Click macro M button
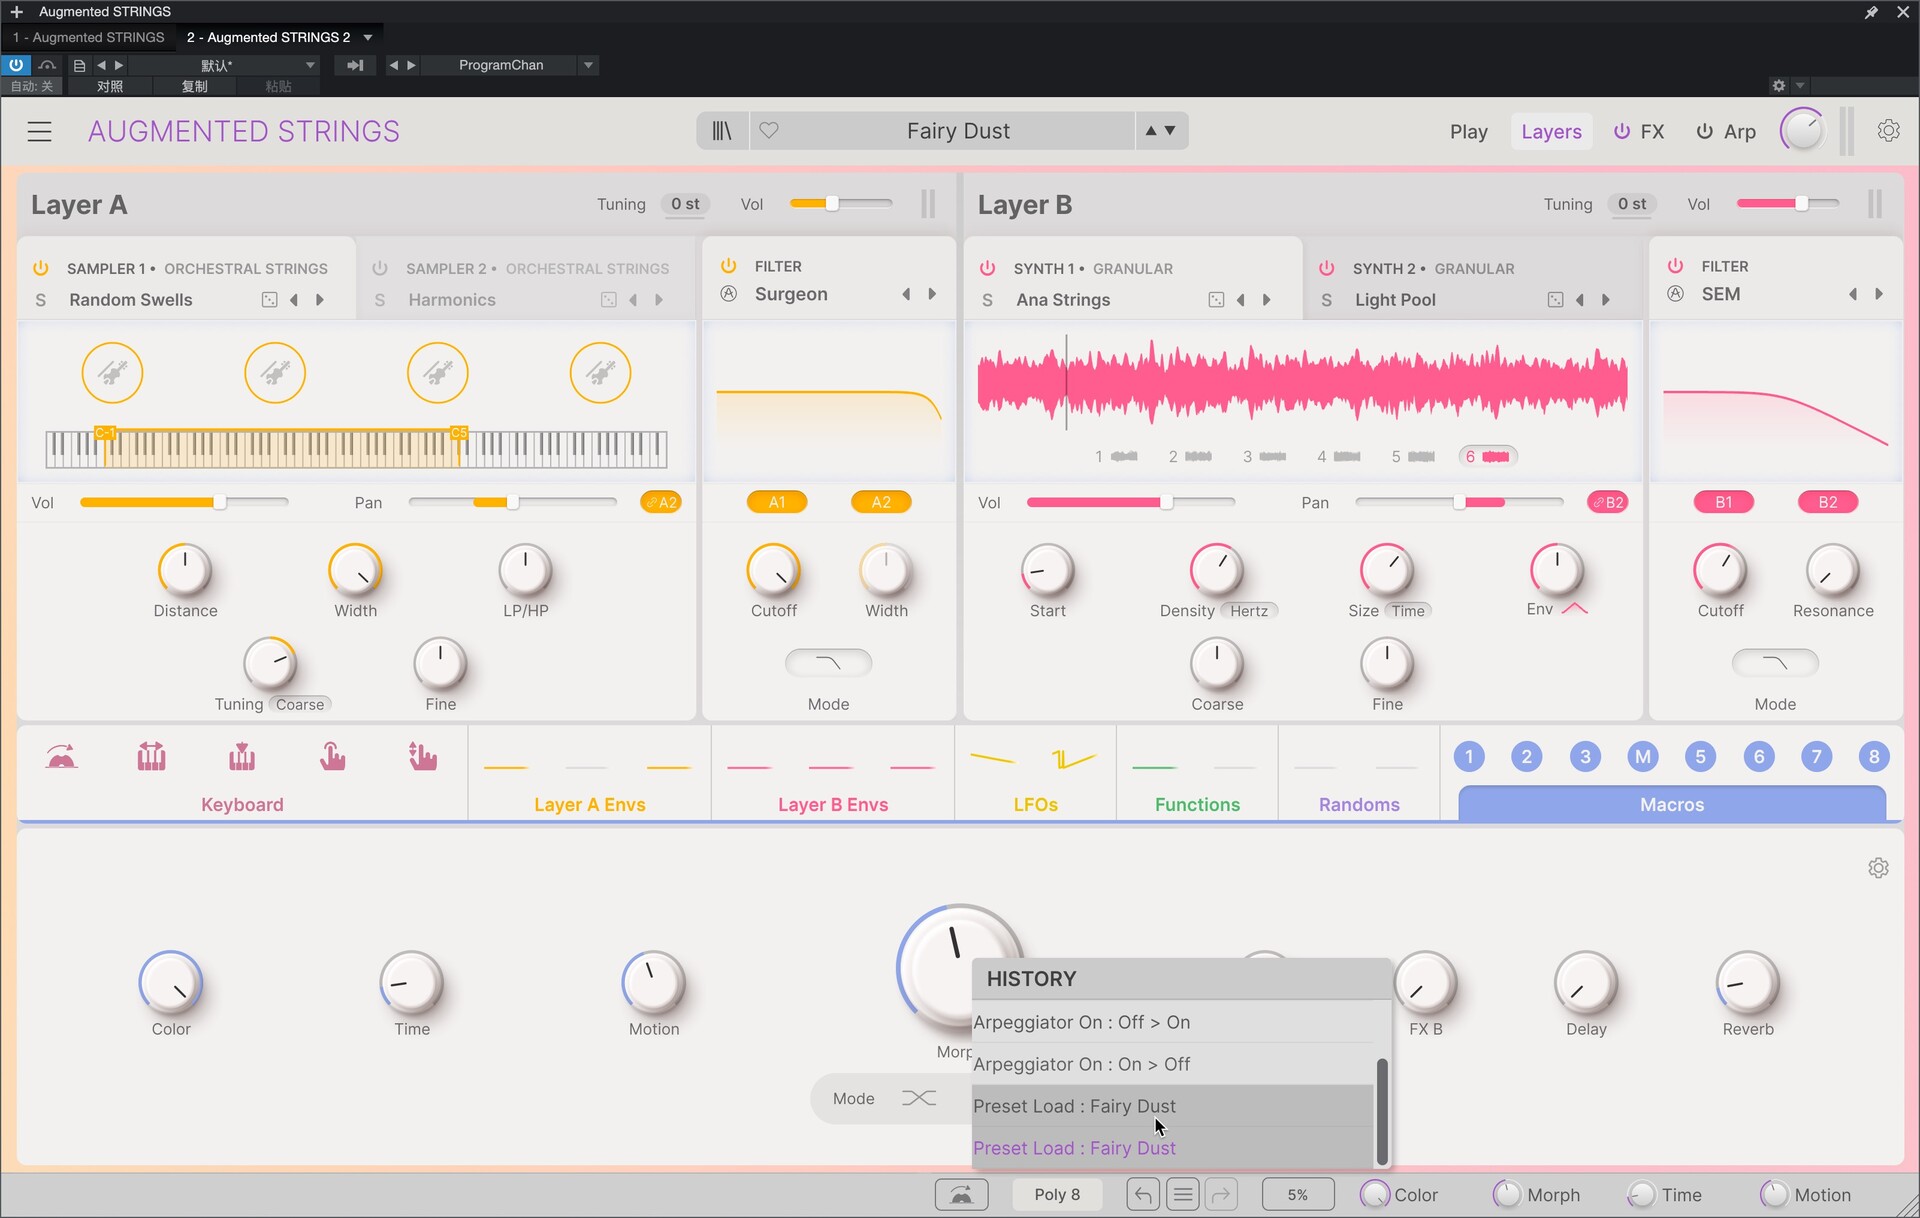This screenshot has width=1920, height=1218. click(1642, 757)
